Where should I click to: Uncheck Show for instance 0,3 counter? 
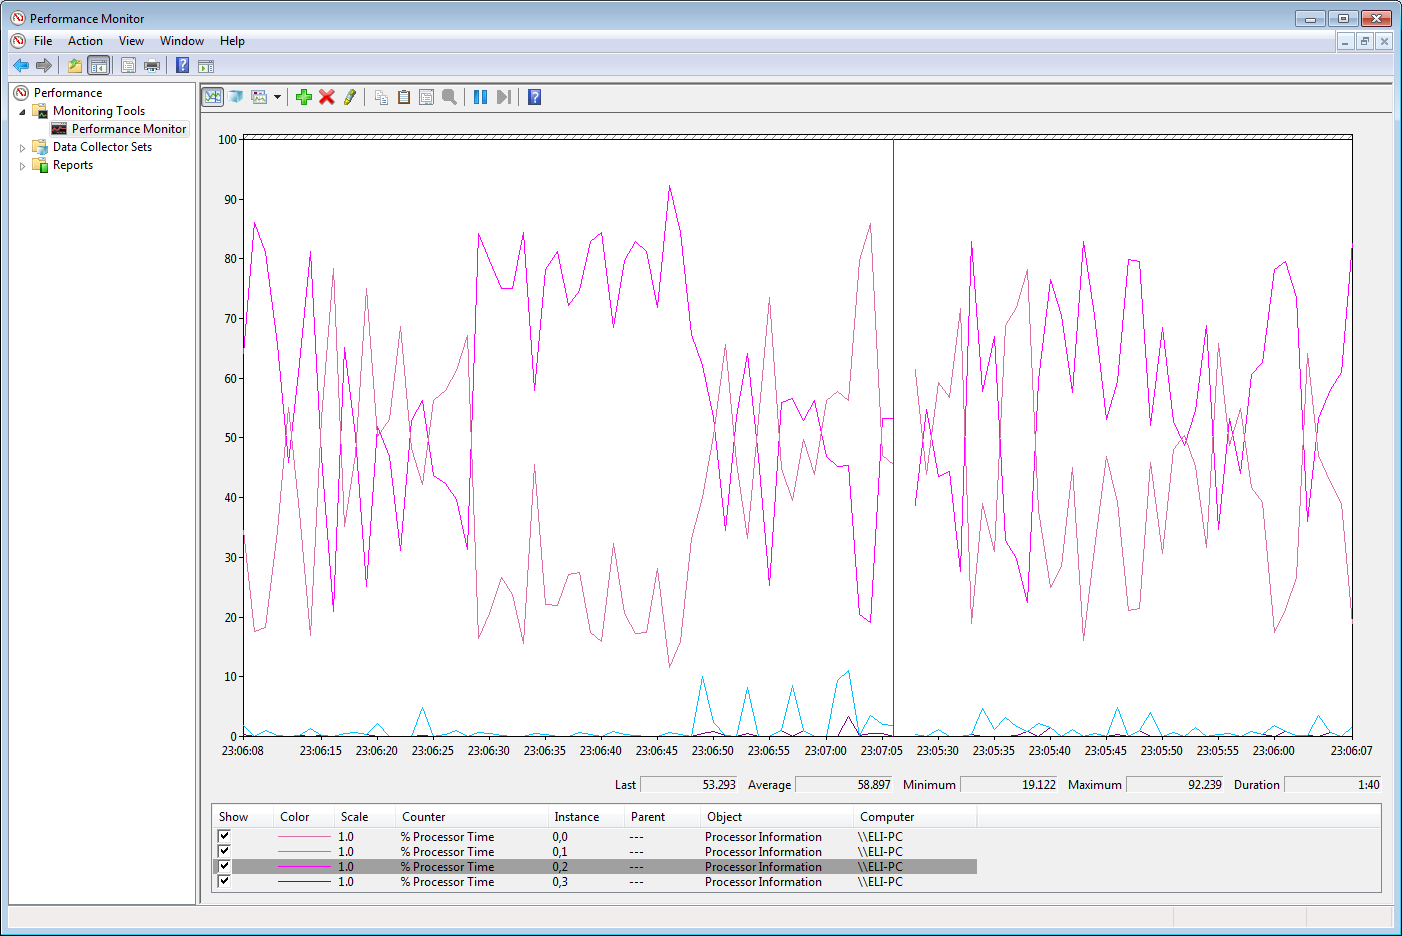coord(224,881)
